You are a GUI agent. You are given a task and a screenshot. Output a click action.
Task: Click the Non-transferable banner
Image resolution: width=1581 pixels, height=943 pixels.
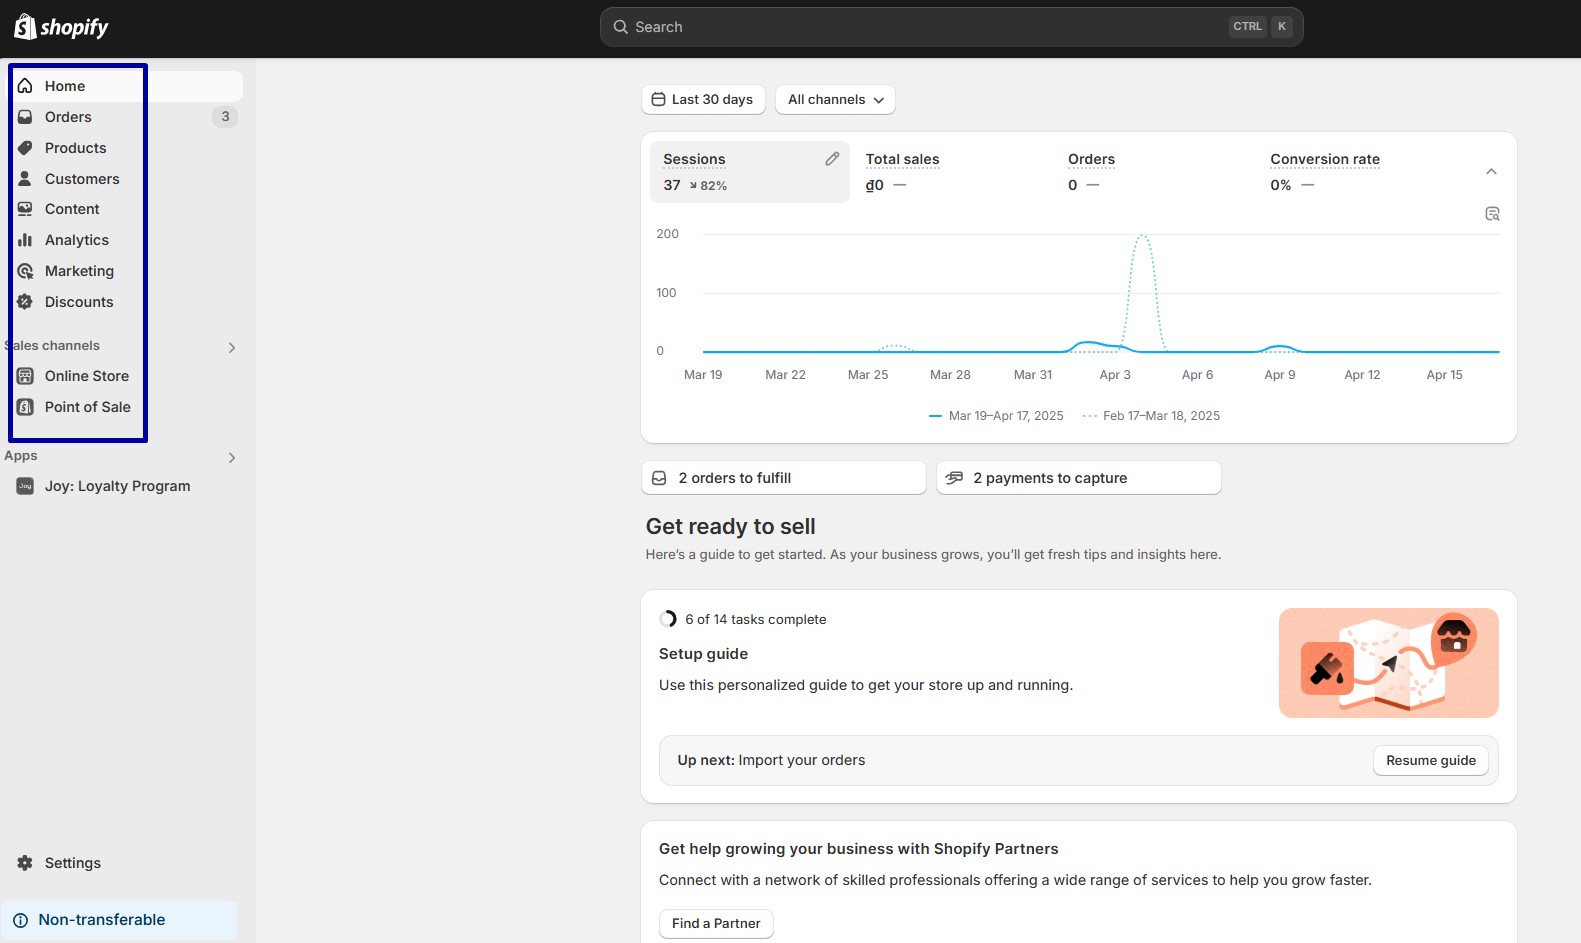119,920
